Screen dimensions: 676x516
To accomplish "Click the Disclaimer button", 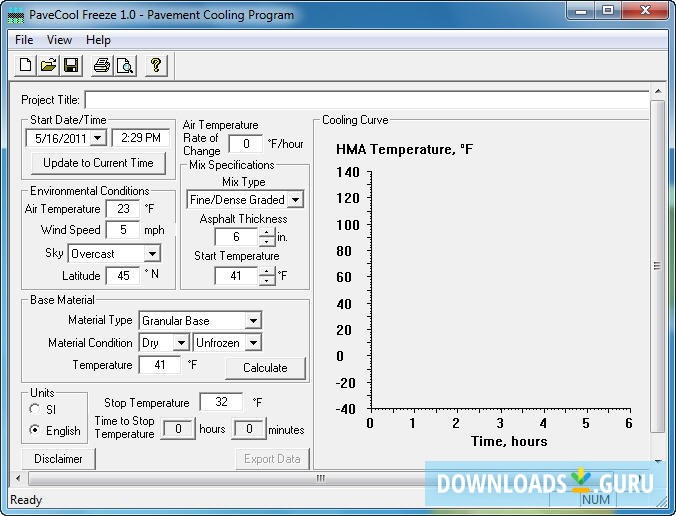I will (x=58, y=459).
